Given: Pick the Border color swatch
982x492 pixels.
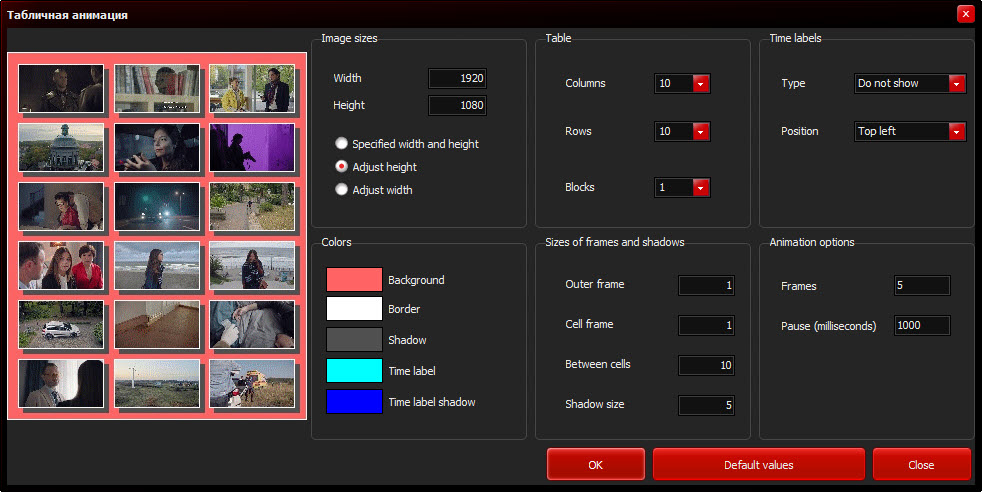Looking at the screenshot, I should click(354, 309).
